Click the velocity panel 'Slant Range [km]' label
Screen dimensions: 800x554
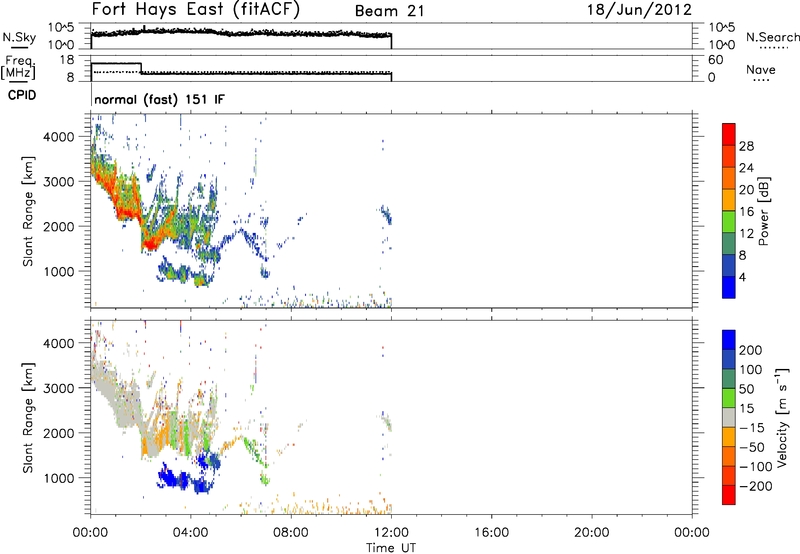click(x=28, y=418)
